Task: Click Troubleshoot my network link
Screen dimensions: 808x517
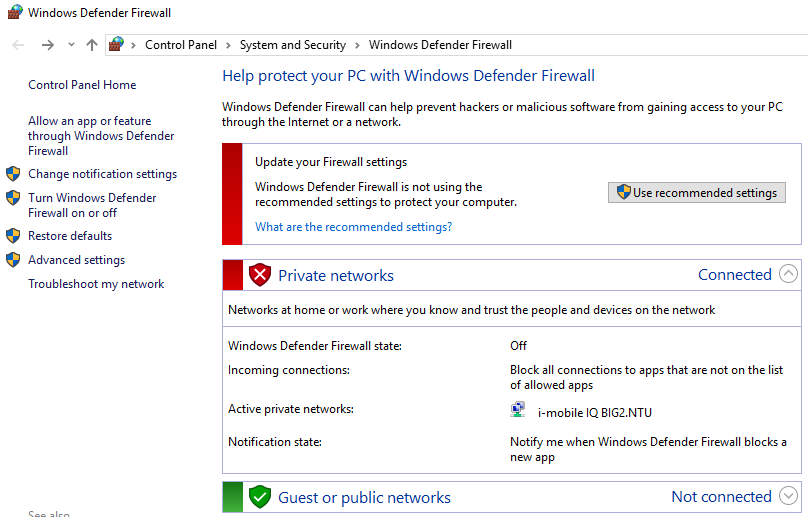Action: pos(96,284)
